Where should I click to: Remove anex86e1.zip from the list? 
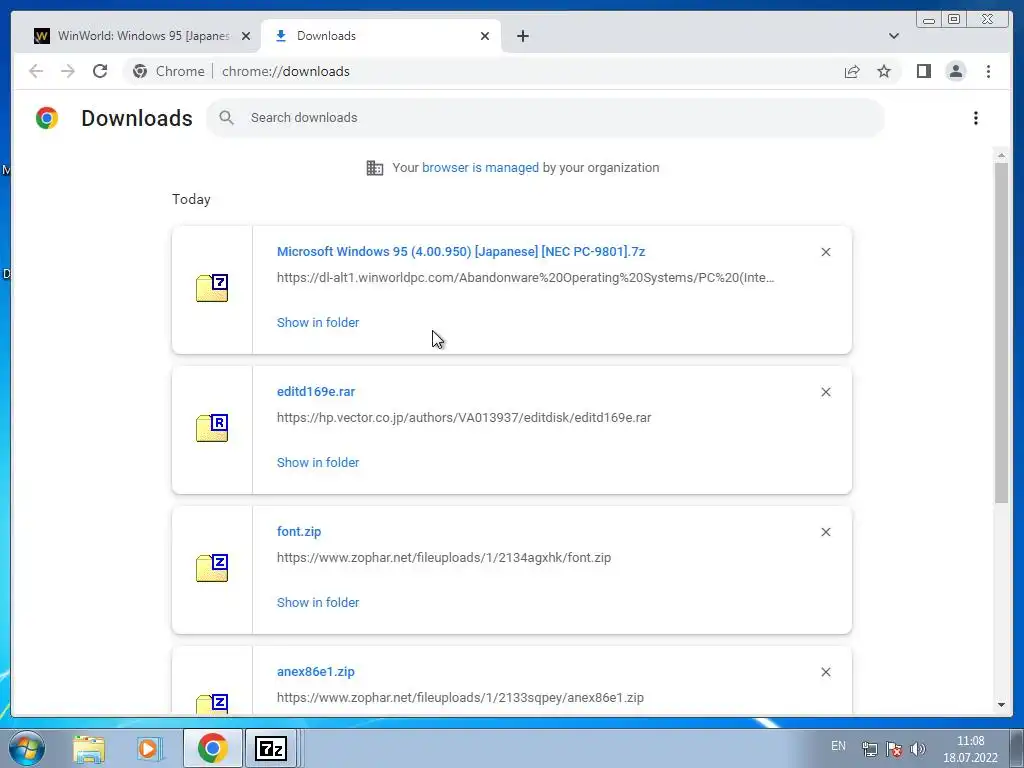pos(825,672)
